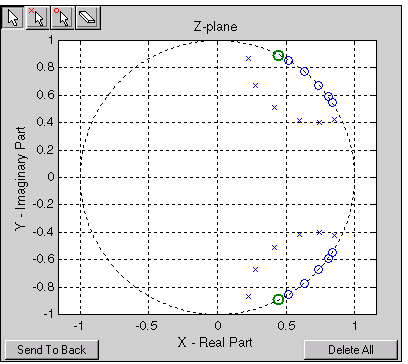Click the lower pole near real 0.28, imaginary -0.67

[255, 269]
